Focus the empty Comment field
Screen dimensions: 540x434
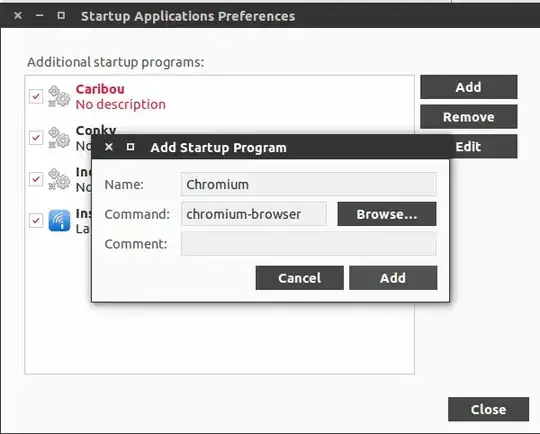[x=309, y=244]
